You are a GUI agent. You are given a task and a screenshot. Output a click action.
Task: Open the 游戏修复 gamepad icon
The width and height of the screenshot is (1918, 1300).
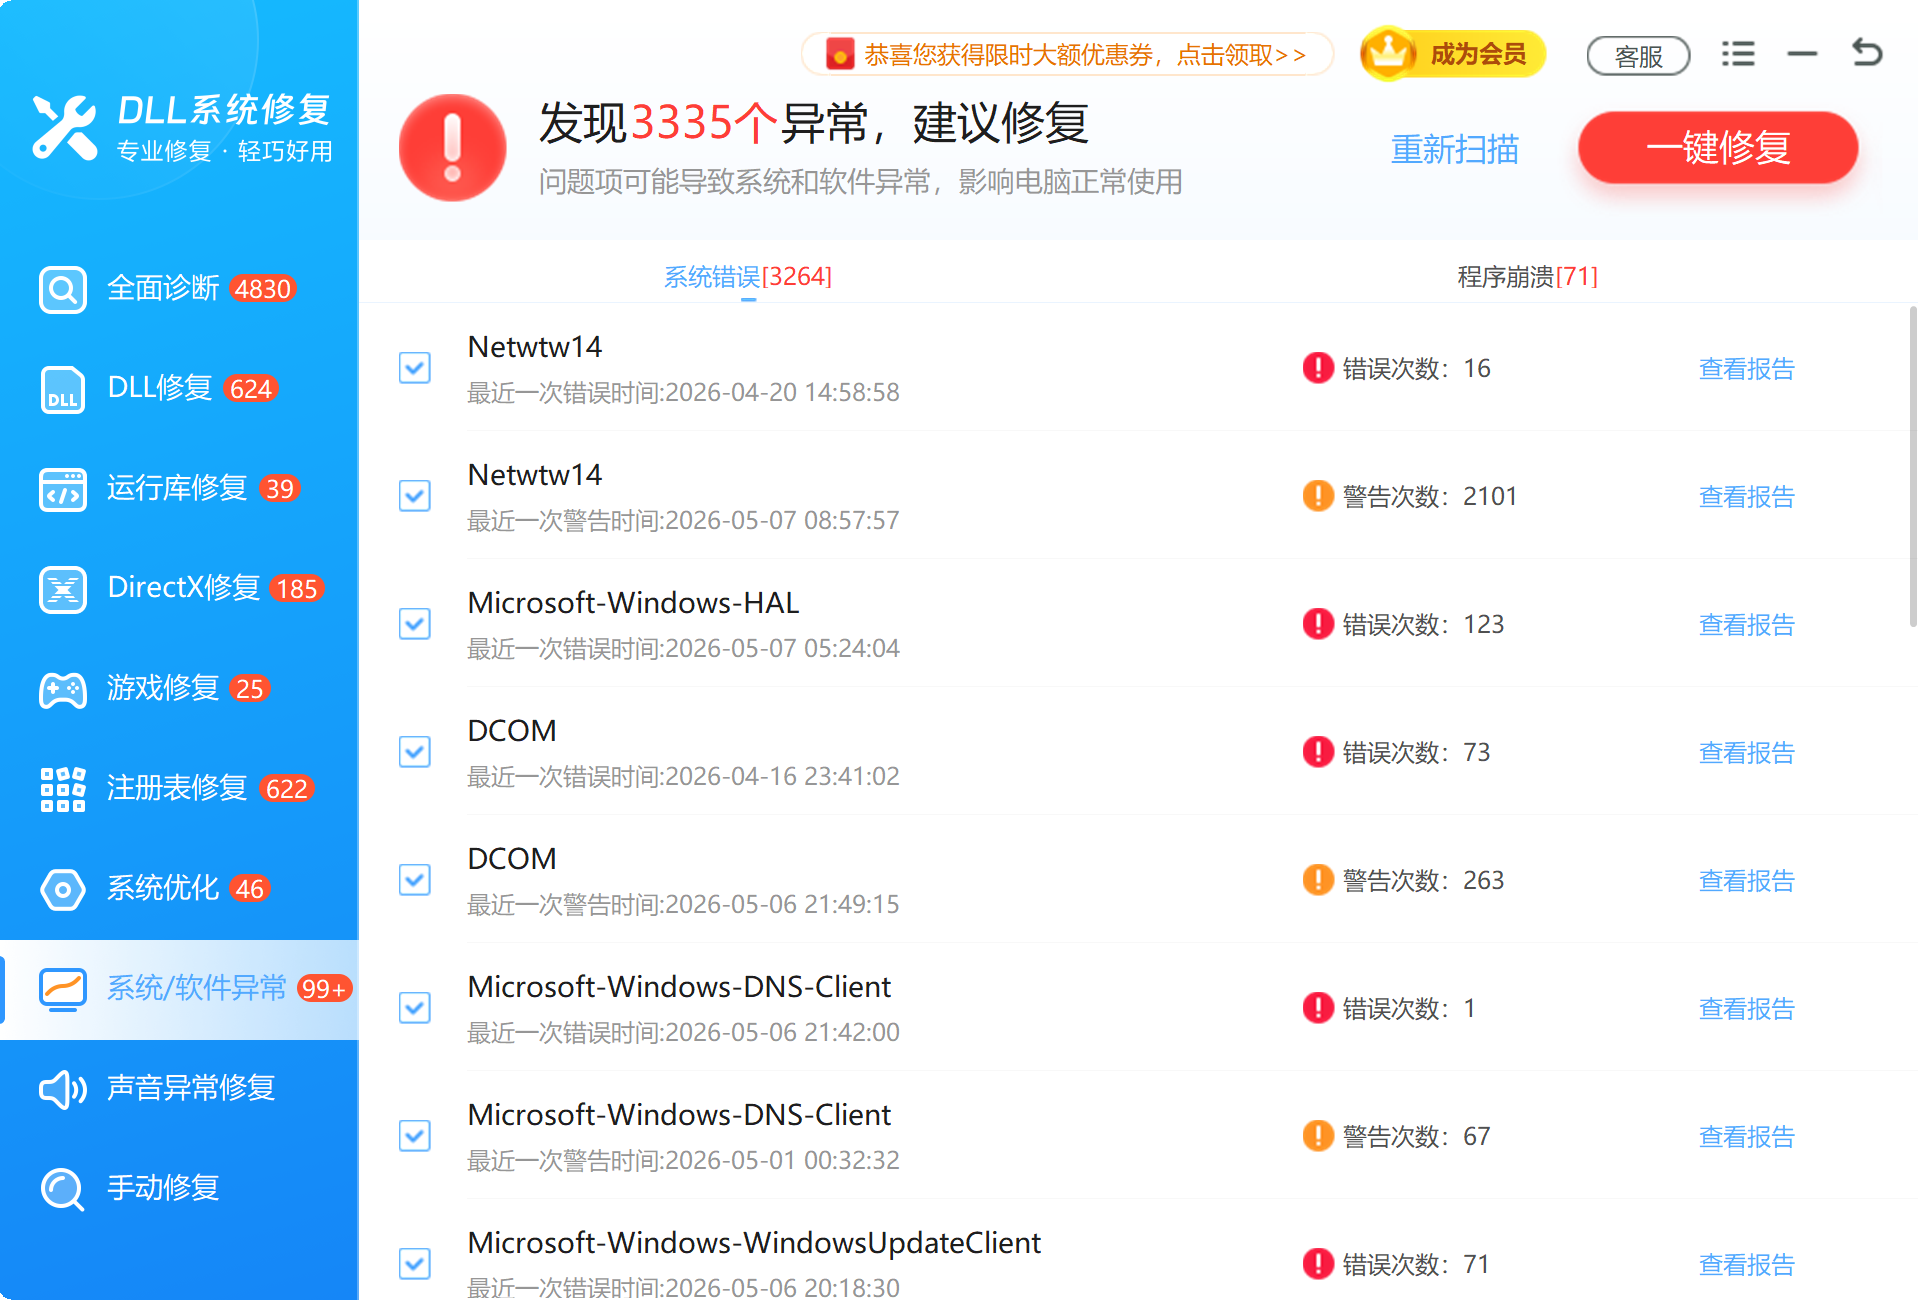[63, 689]
